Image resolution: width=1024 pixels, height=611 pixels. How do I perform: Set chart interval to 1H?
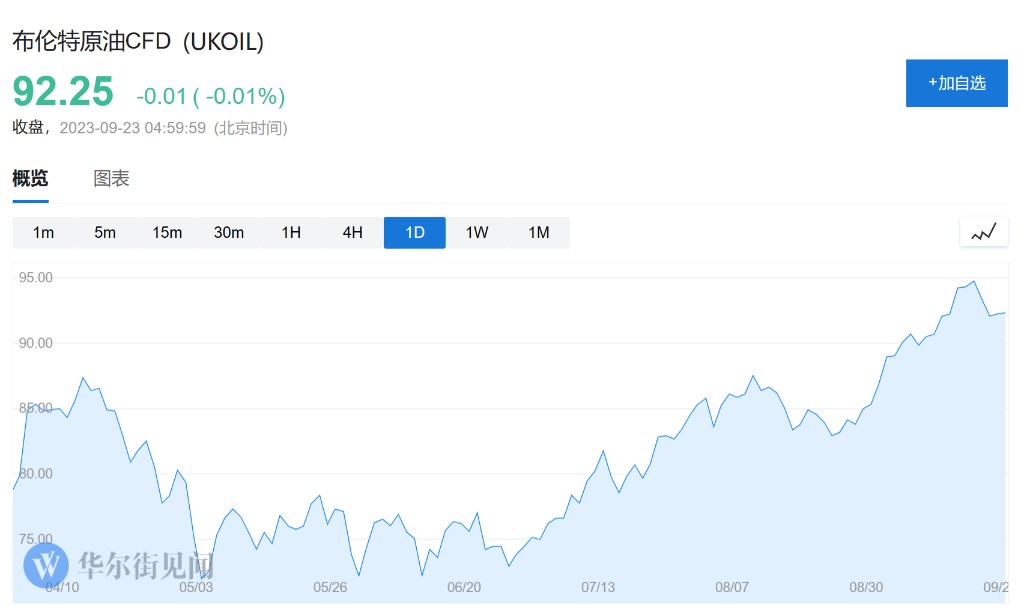(x=291, y=233)
